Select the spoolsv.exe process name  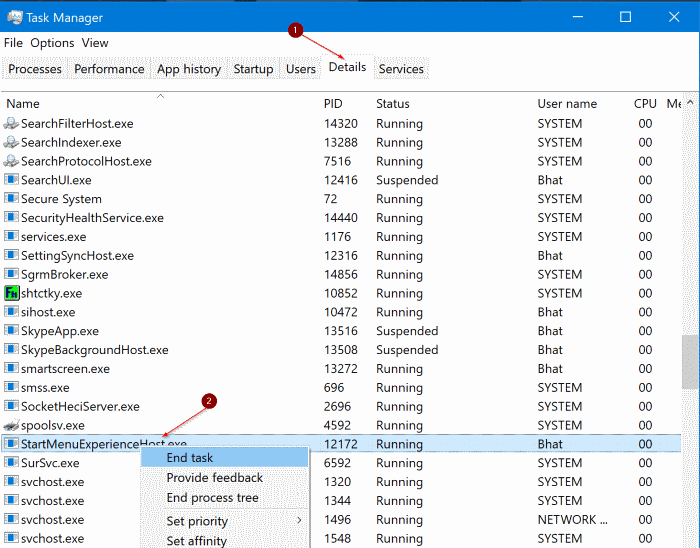point(53,426)
